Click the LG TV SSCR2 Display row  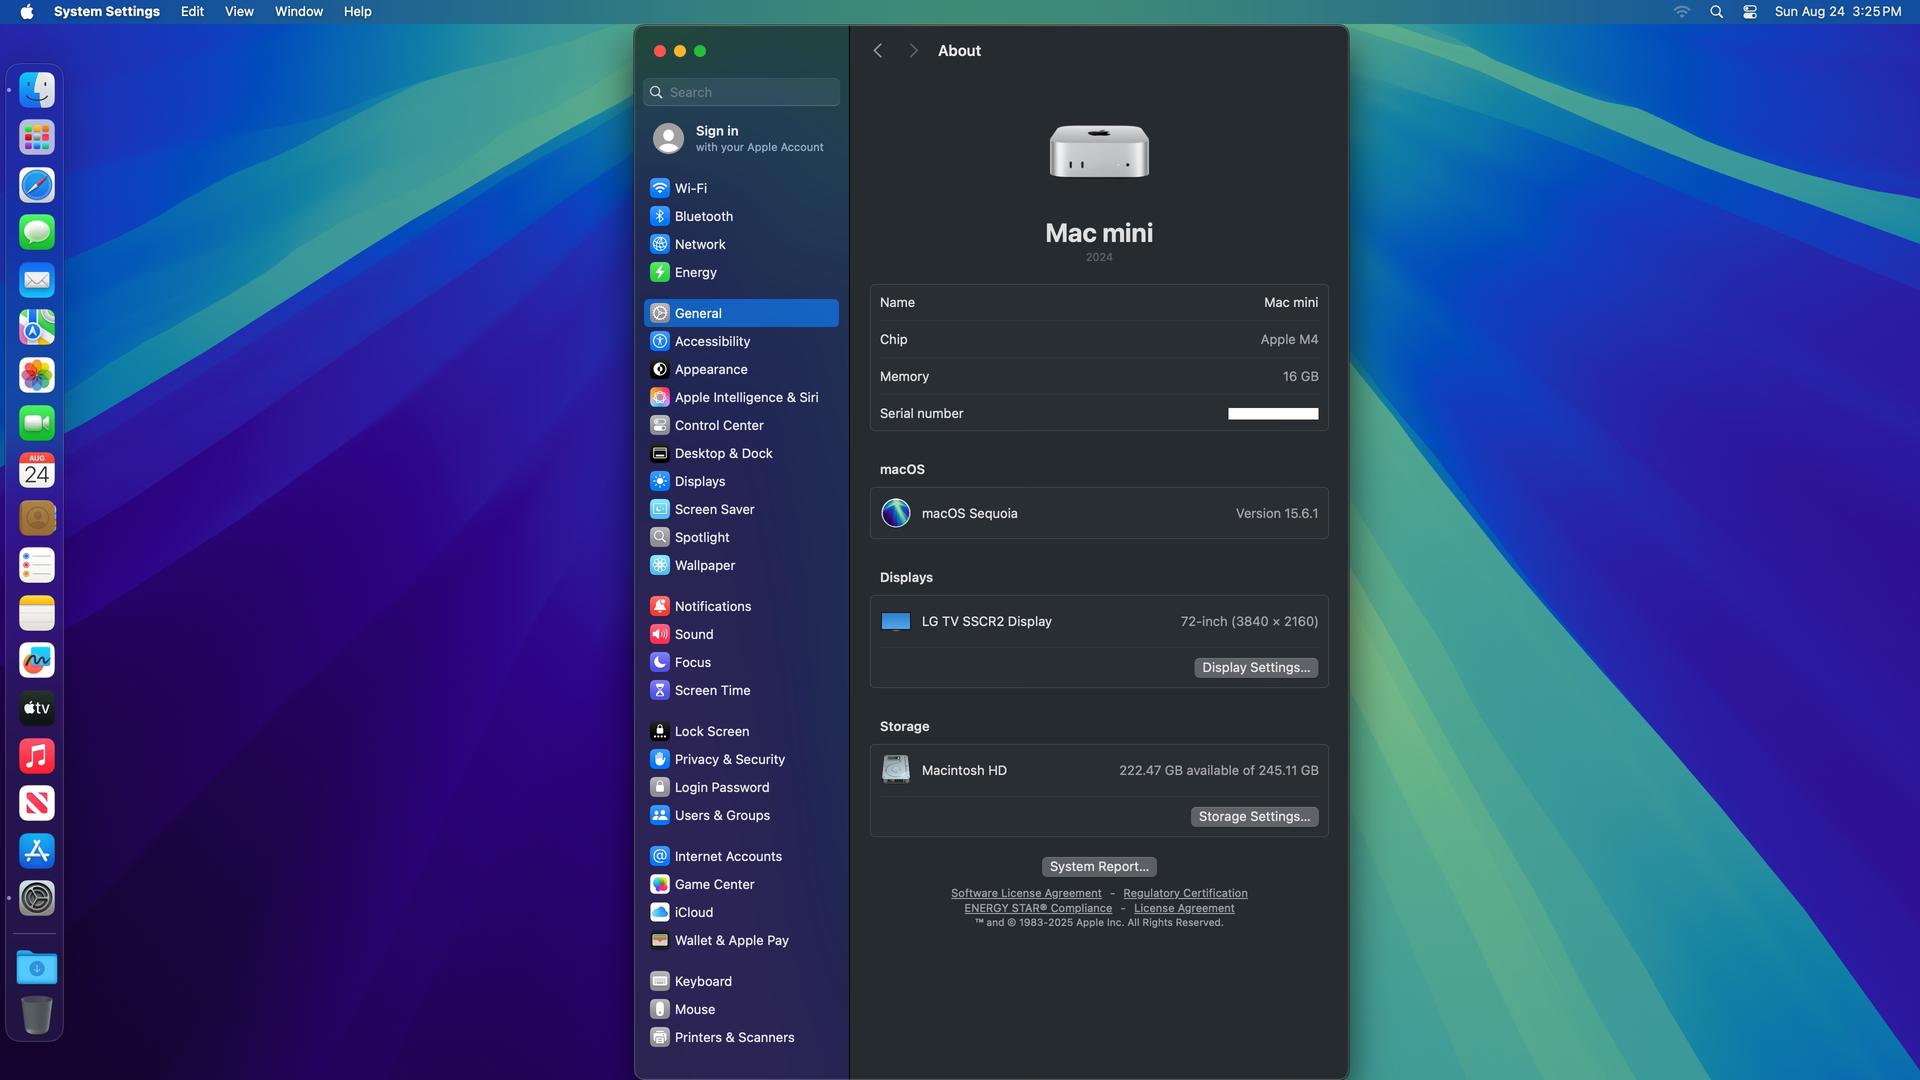tap(1099, 622)
